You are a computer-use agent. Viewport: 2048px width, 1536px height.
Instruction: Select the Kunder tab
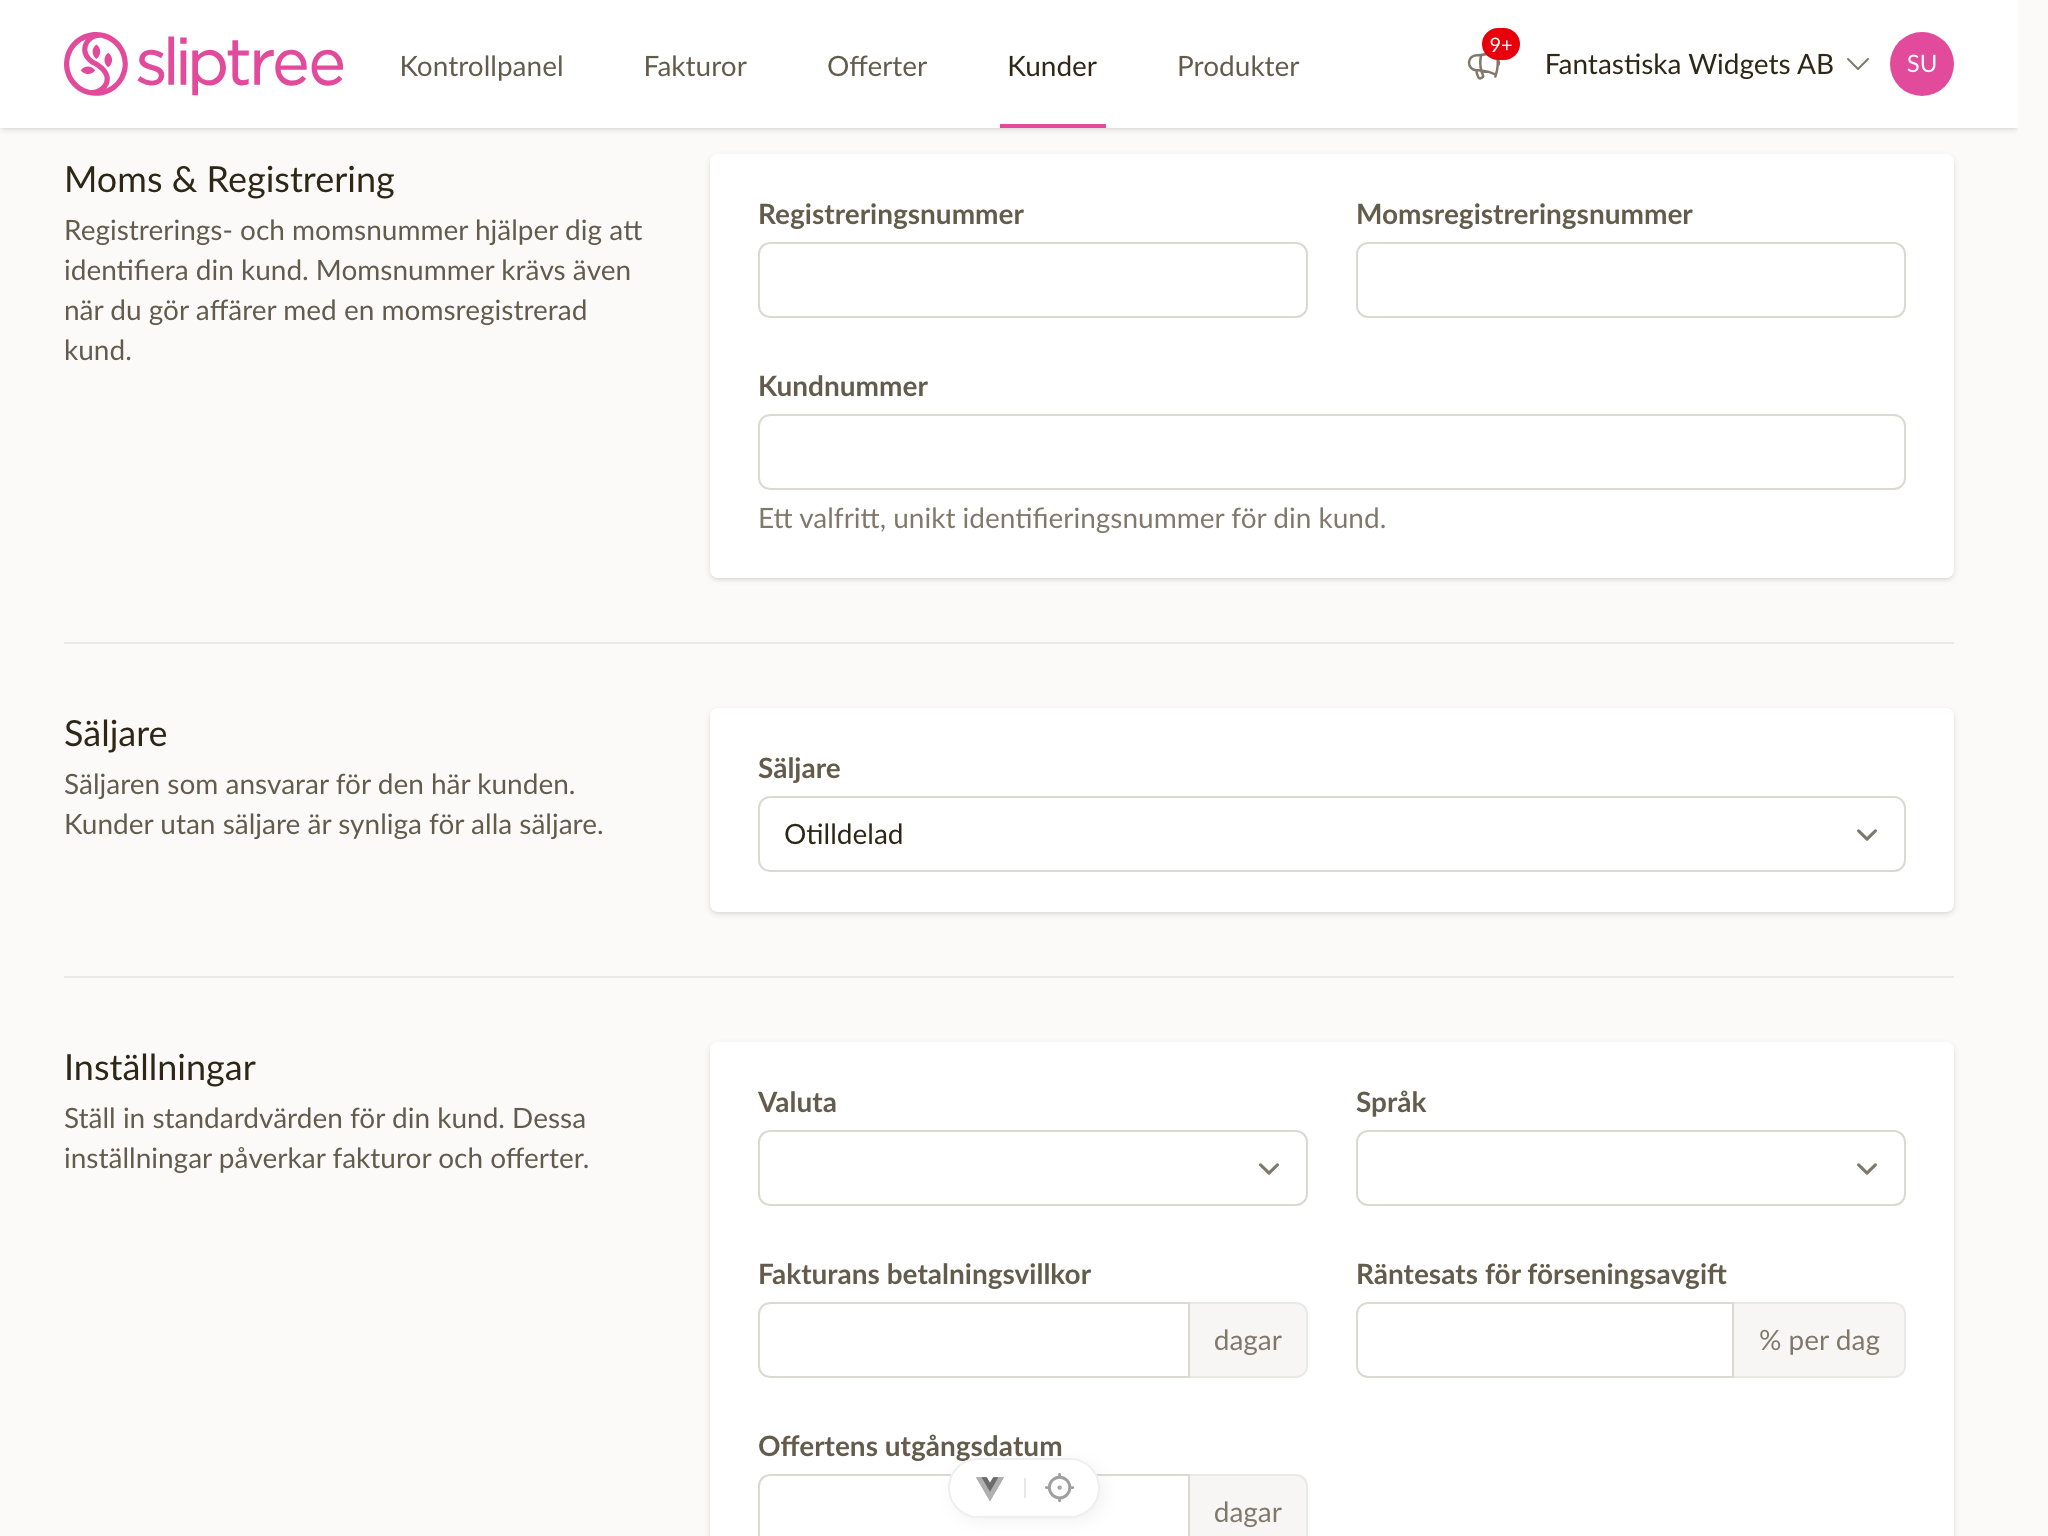tap(1052, 66)
